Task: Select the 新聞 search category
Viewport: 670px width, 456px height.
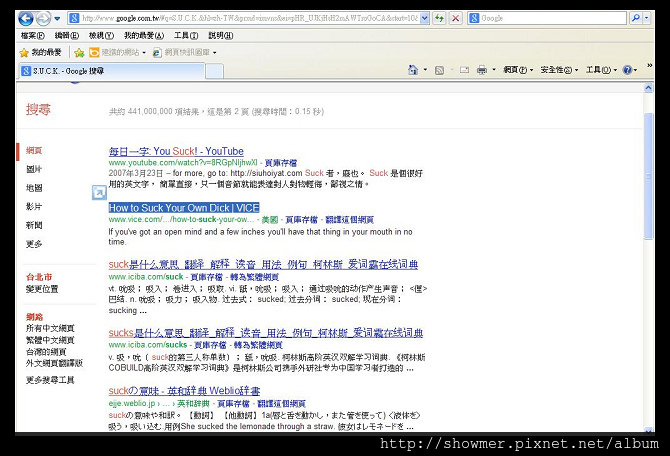Action: click(x=34, y=225)
